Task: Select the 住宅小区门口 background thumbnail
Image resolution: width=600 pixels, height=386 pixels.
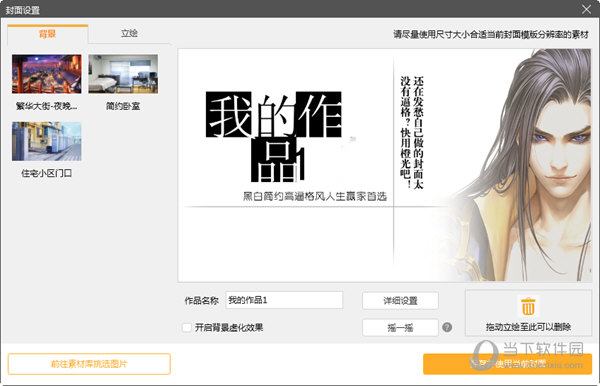Action: click(x=47, y=141)
